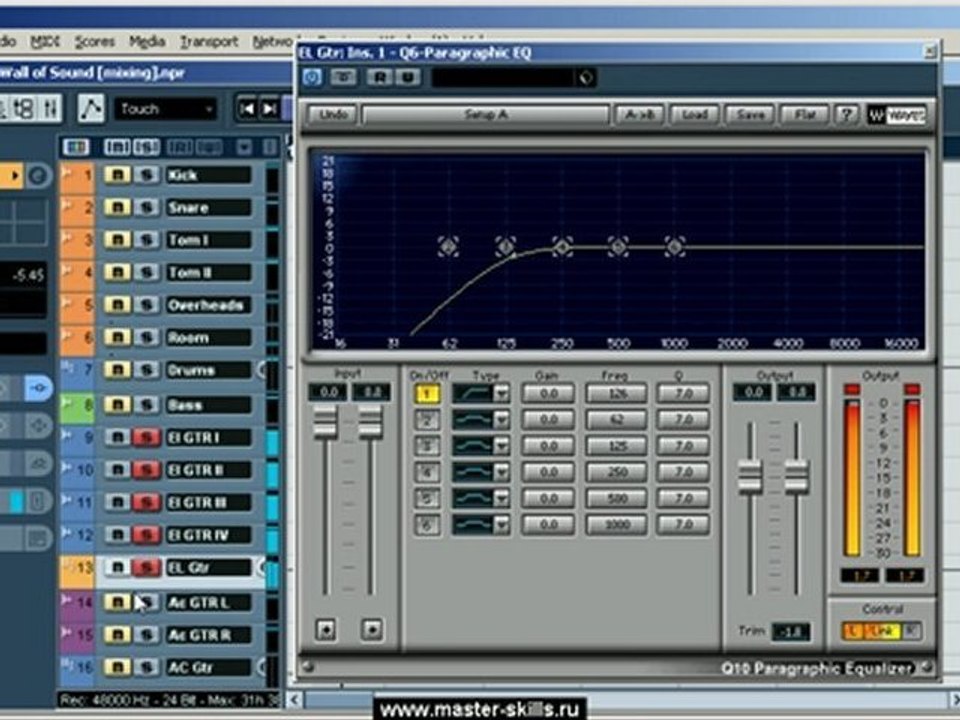The image size is (960, 720).
Task: Open the mixer using the faders toolbar icon
Action: 51,109
